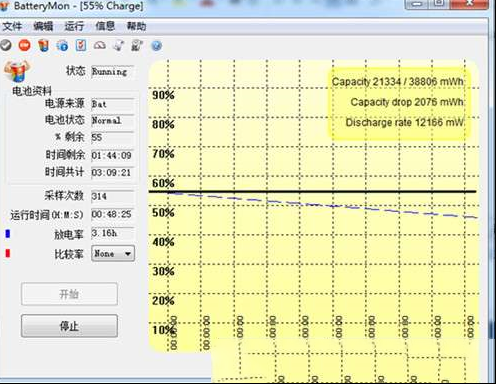
Task: Click the light bulb toolbar icon
Action: [x=119, y=46]
